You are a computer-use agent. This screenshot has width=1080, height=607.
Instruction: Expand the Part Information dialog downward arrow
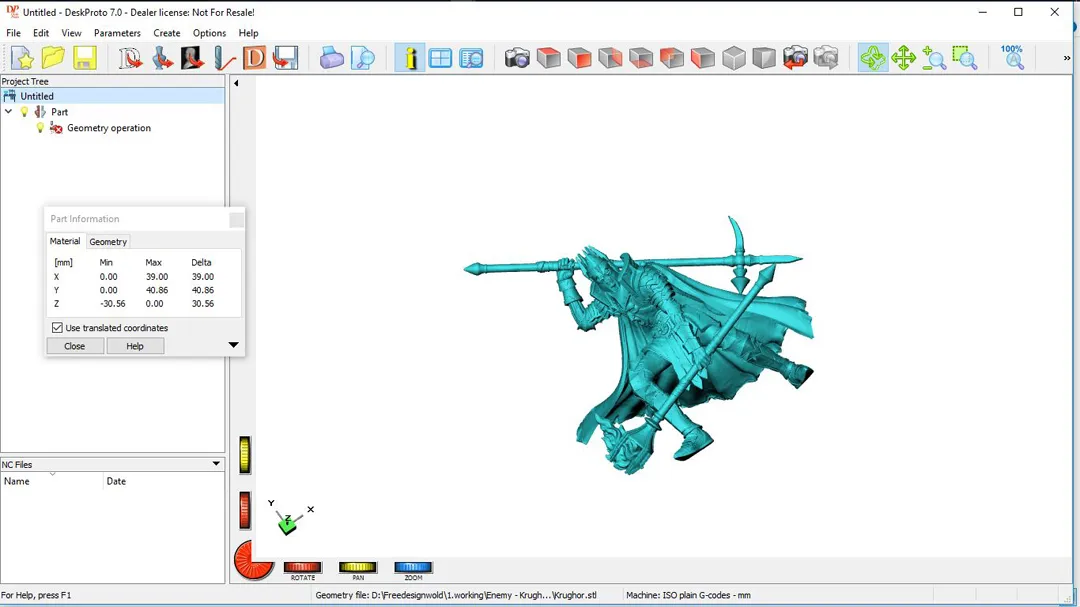pyautogui.click(x=233, y=344)
